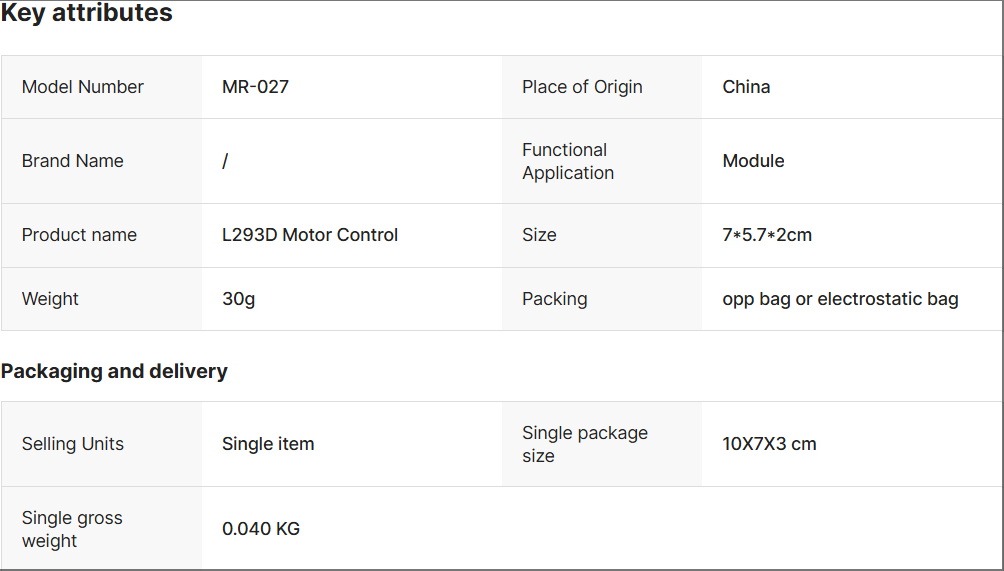Click the 7*5.7*2cm size value
The width and height of the screenshot is (1004, 571).
(767, 235)
